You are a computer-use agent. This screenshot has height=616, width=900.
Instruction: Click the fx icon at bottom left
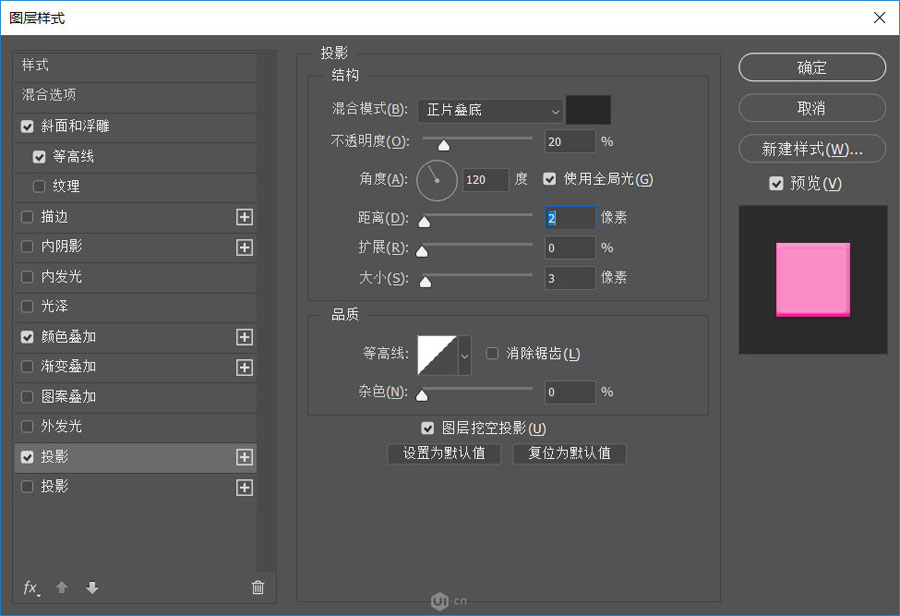pyautogui.click(x=29, y=588)
